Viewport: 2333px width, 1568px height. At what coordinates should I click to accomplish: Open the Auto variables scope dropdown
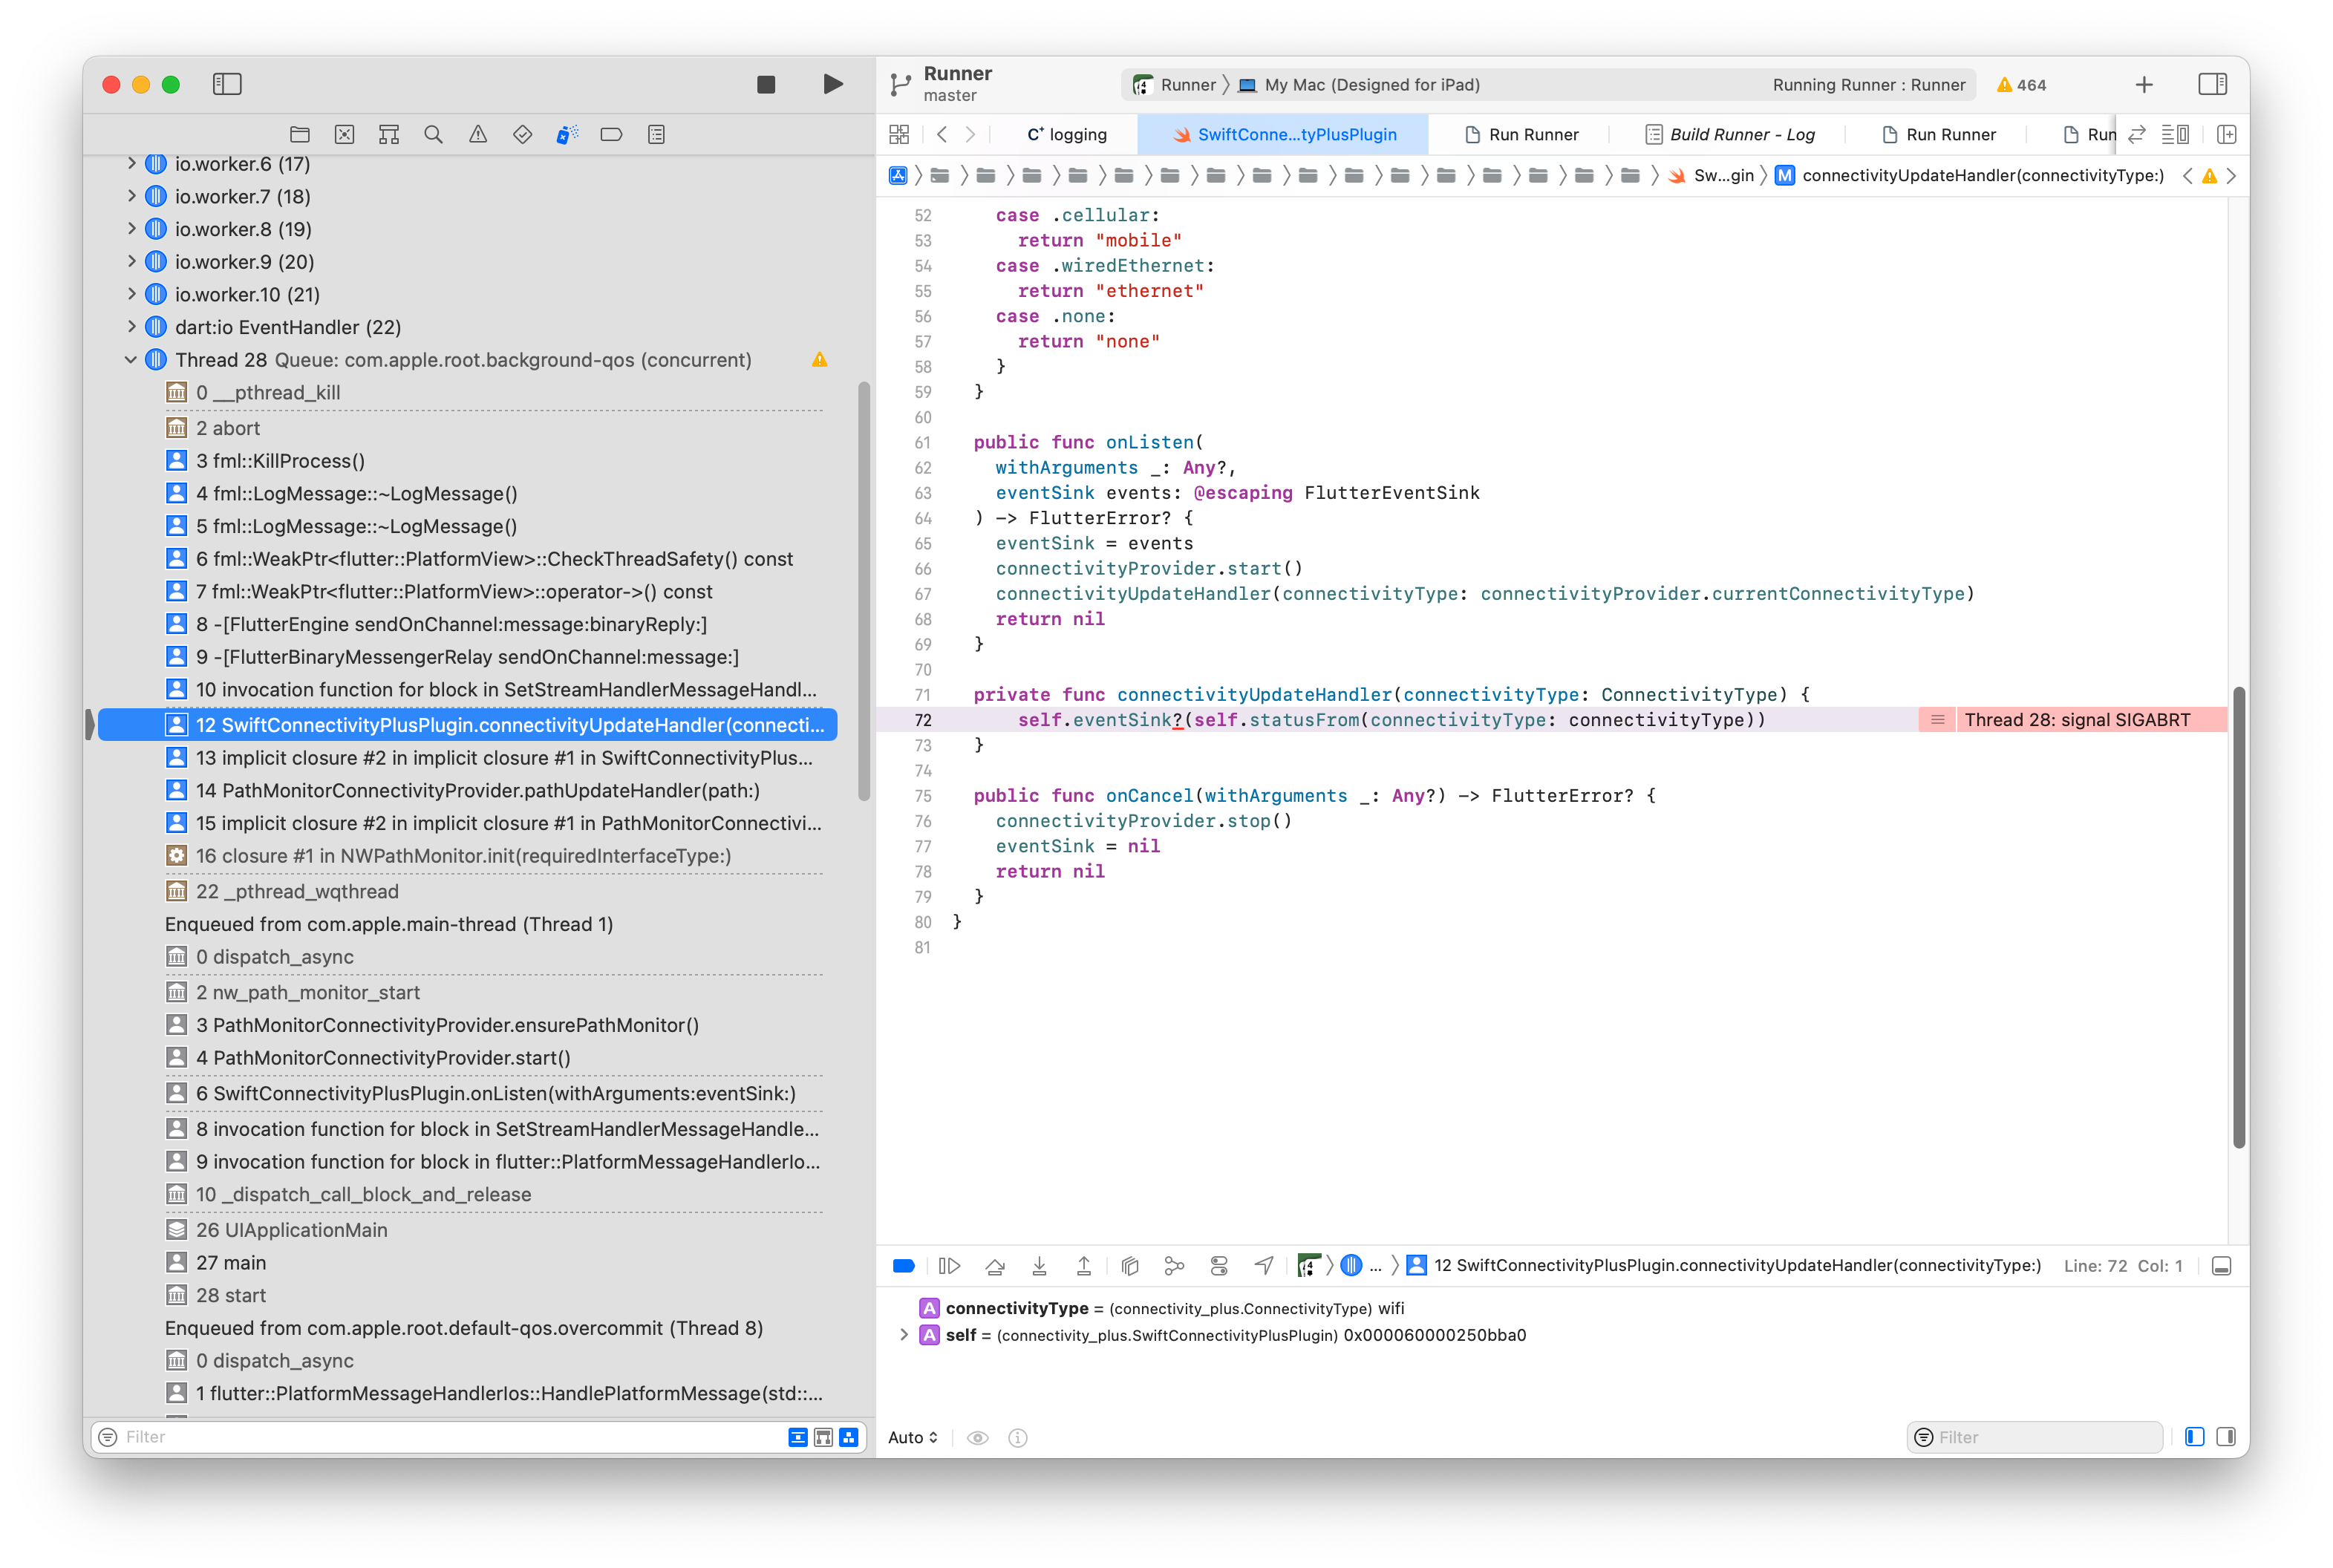pyautogui.click(x=911, y=1437)
